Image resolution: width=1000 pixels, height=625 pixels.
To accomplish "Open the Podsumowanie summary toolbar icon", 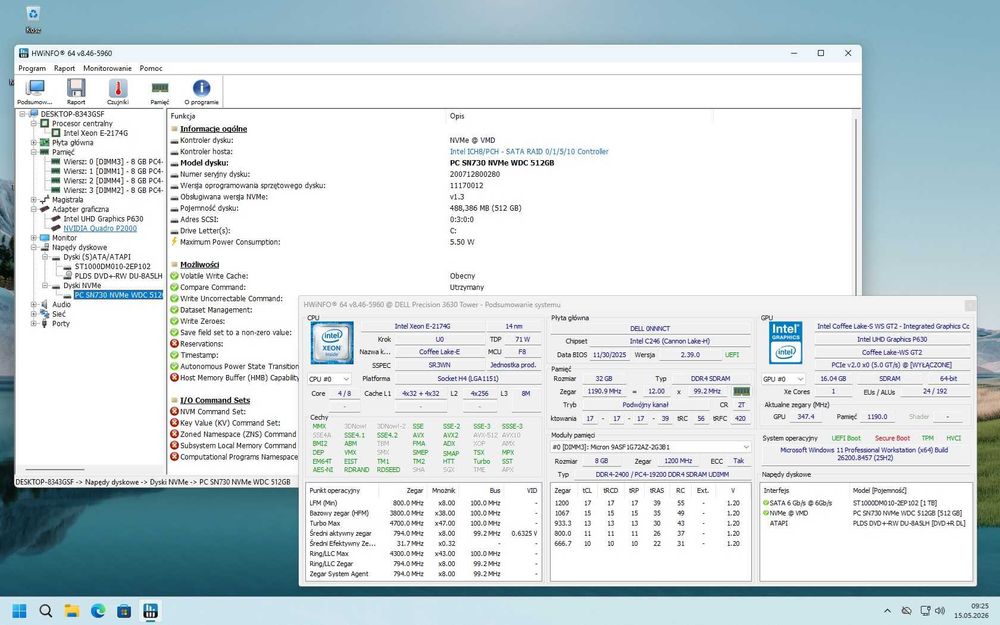I will 34,91.
